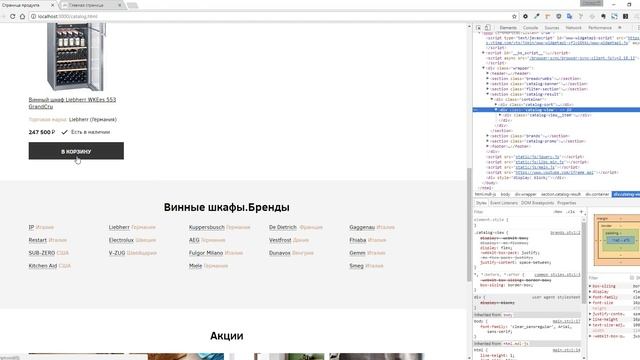Click the Computed pane filter field
This screenshot has height=360, width=640.
(x=608, y=278)
